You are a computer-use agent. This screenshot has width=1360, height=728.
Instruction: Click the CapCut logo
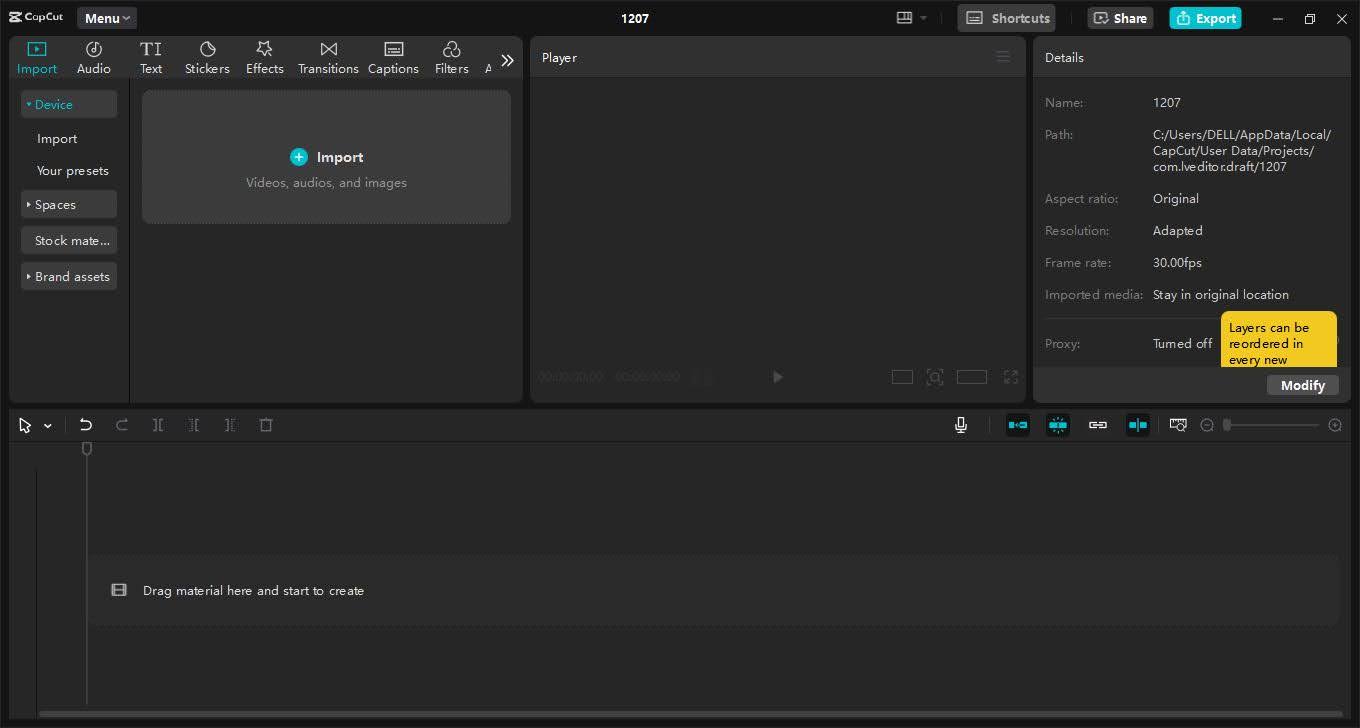click(x=37, y=18)
